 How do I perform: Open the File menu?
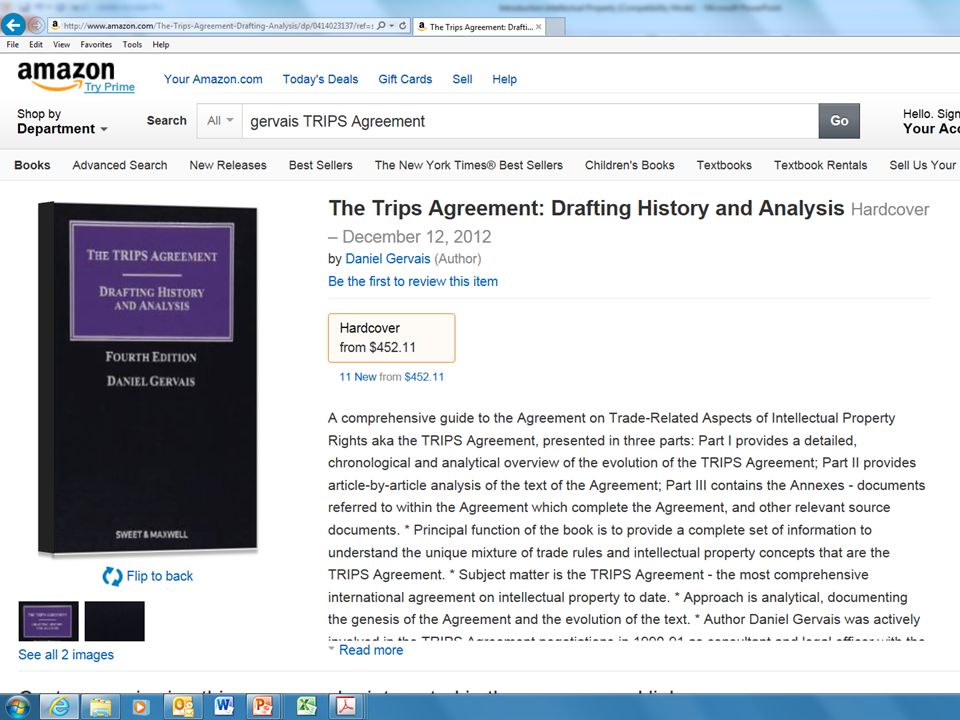click(12, 45)
